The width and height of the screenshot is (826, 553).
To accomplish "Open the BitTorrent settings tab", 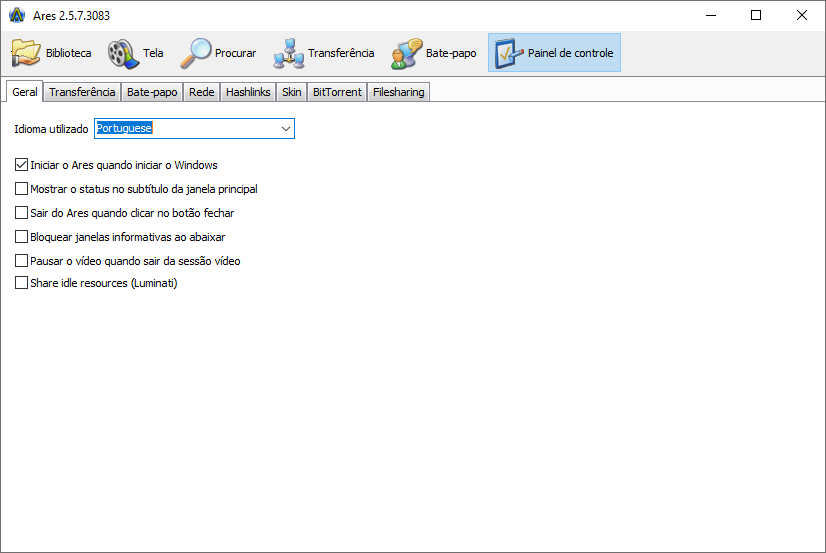I will [337, 92].
